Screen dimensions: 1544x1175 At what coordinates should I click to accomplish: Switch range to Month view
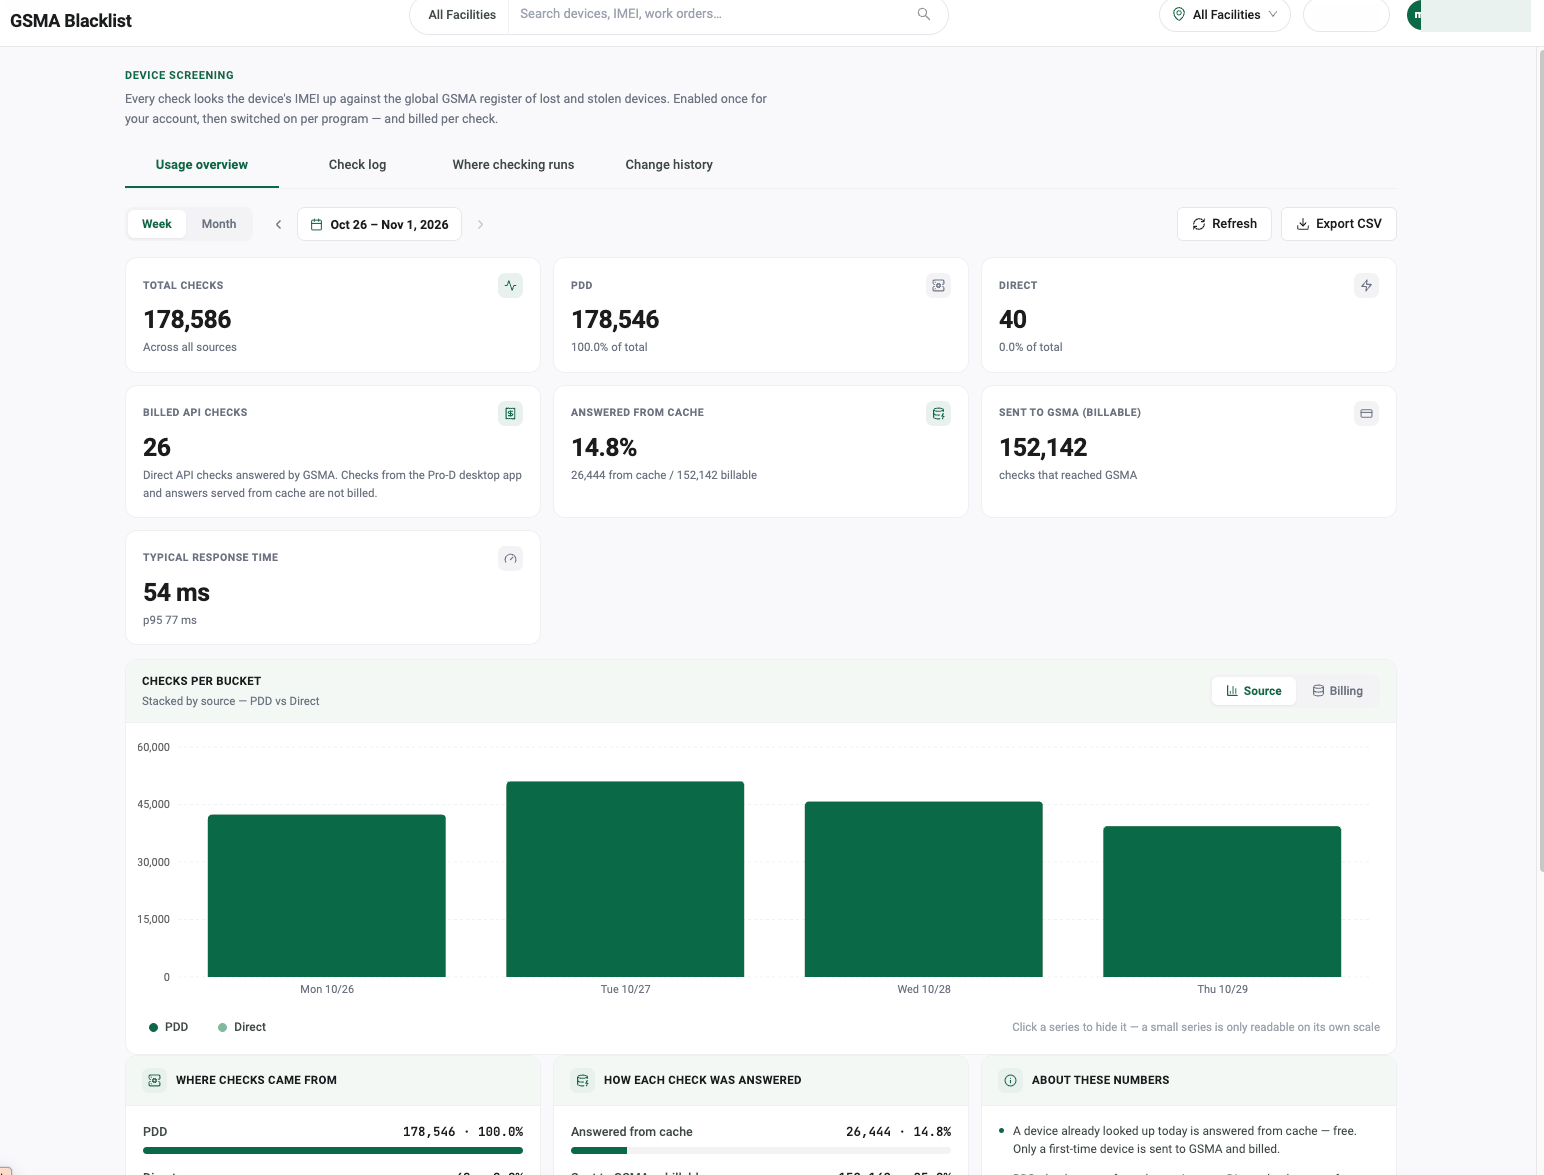tap(219, 224)
